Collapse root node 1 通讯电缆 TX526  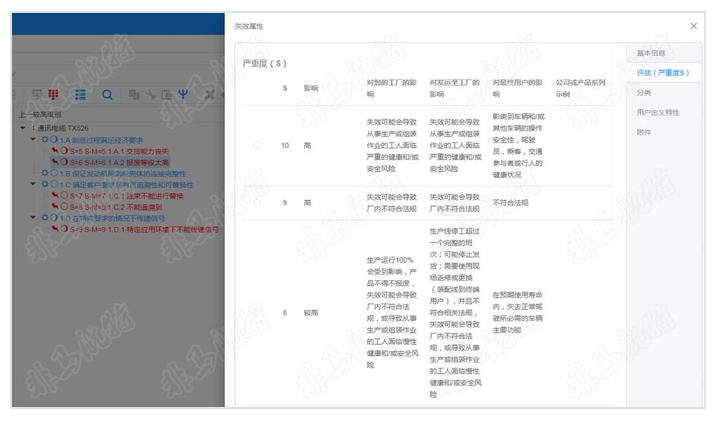pyautogui.click(x=23, y=128)
